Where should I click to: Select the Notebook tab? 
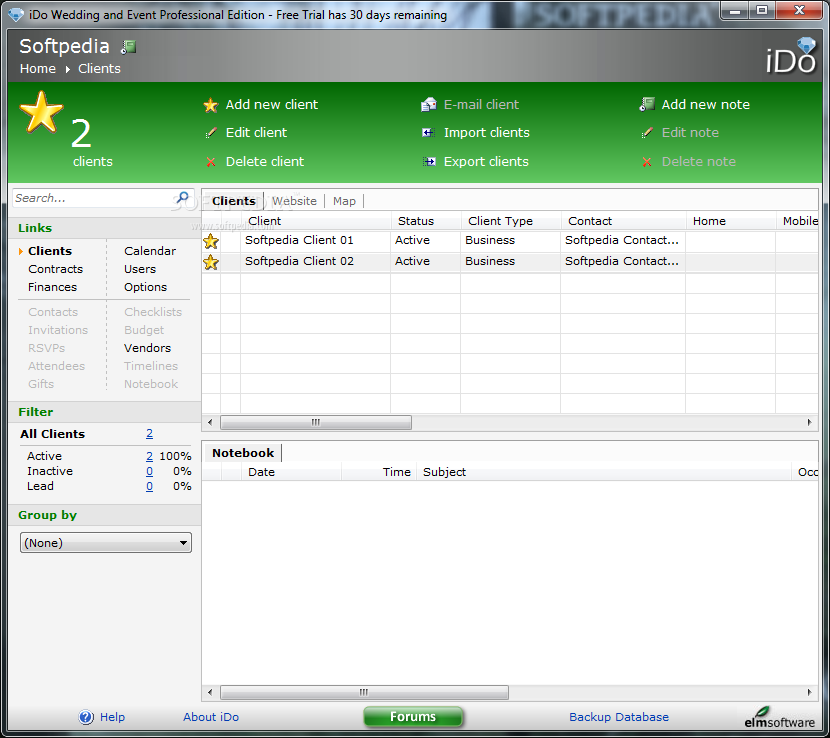(243, 453)
